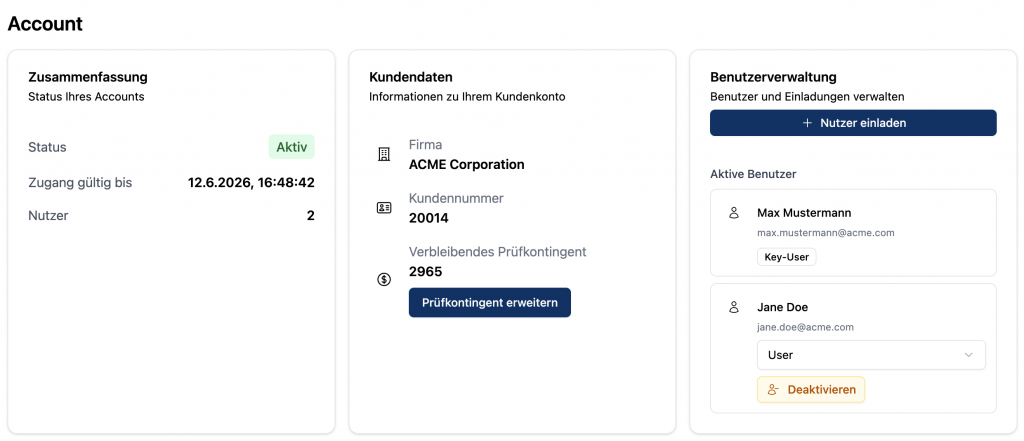Click the Key-User badge for Max Mustermann
The width and height of the screenshot is (1024, 441).
786,257
